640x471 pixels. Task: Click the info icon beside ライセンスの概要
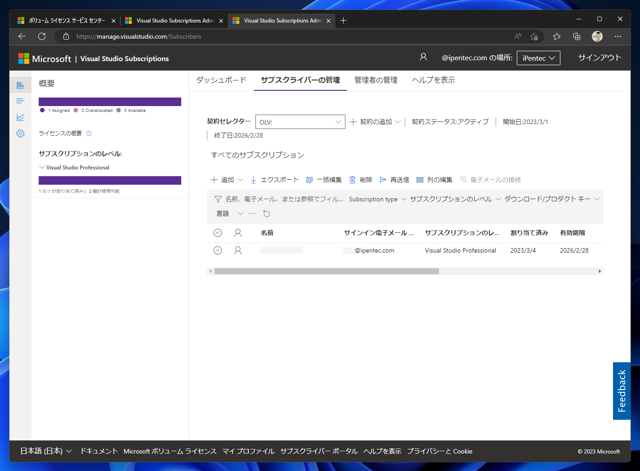pyautogui.click(x=89, y=133)
